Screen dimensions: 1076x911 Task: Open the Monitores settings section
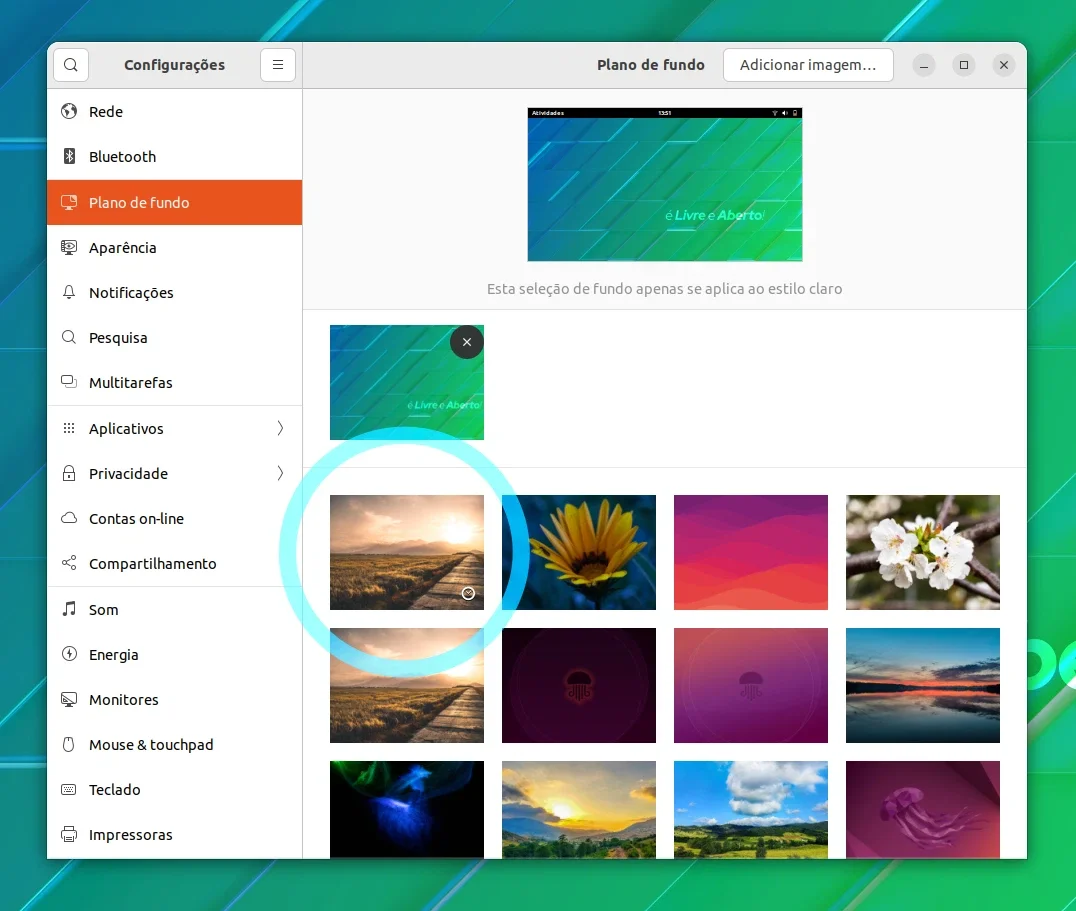[174, 700]
